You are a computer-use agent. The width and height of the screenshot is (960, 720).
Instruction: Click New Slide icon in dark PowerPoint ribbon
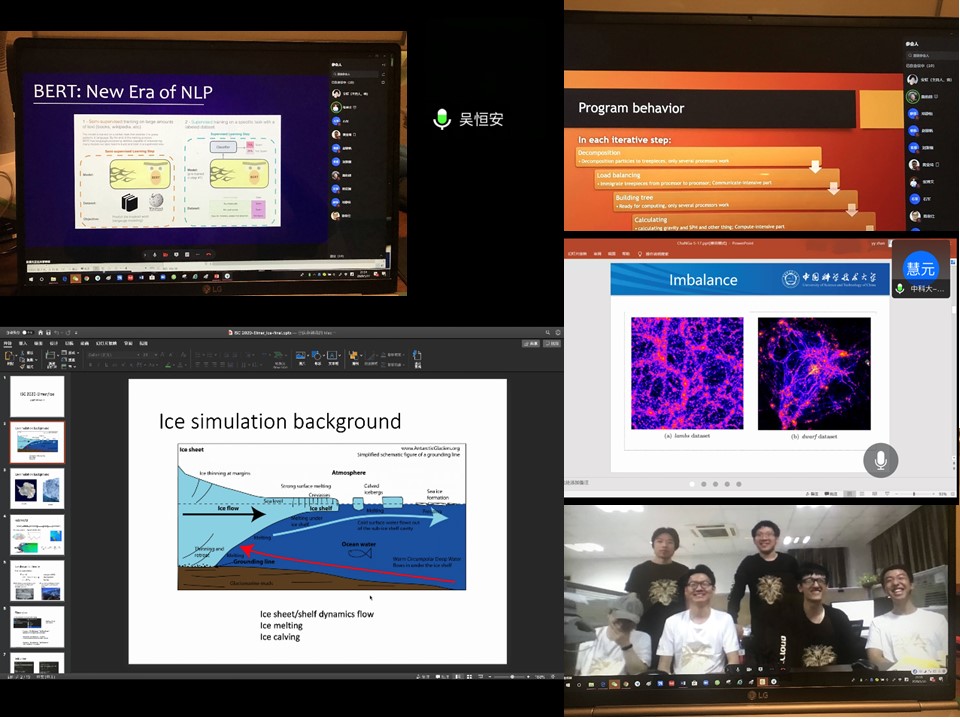pyautogui.click(x=51, y=357)
